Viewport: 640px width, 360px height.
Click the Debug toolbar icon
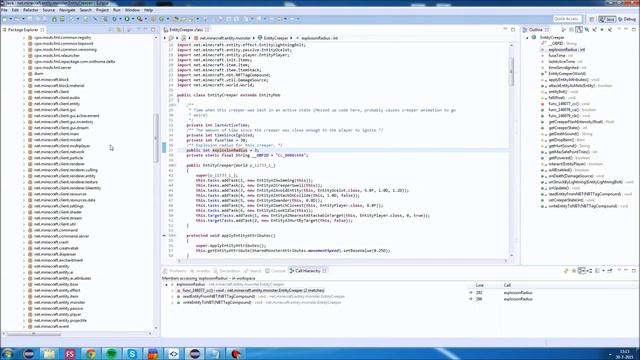click(x=114, y=19)
